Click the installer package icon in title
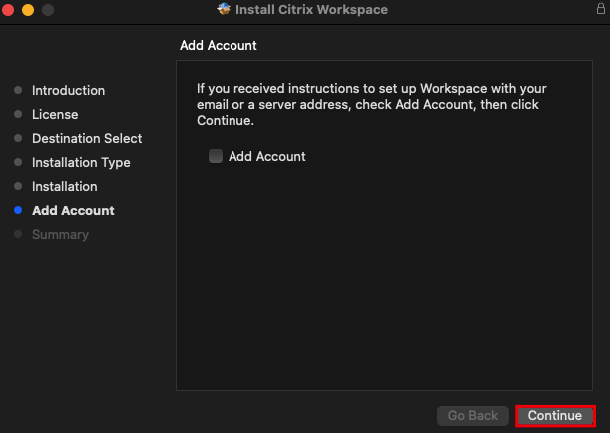 coord(224,9)
